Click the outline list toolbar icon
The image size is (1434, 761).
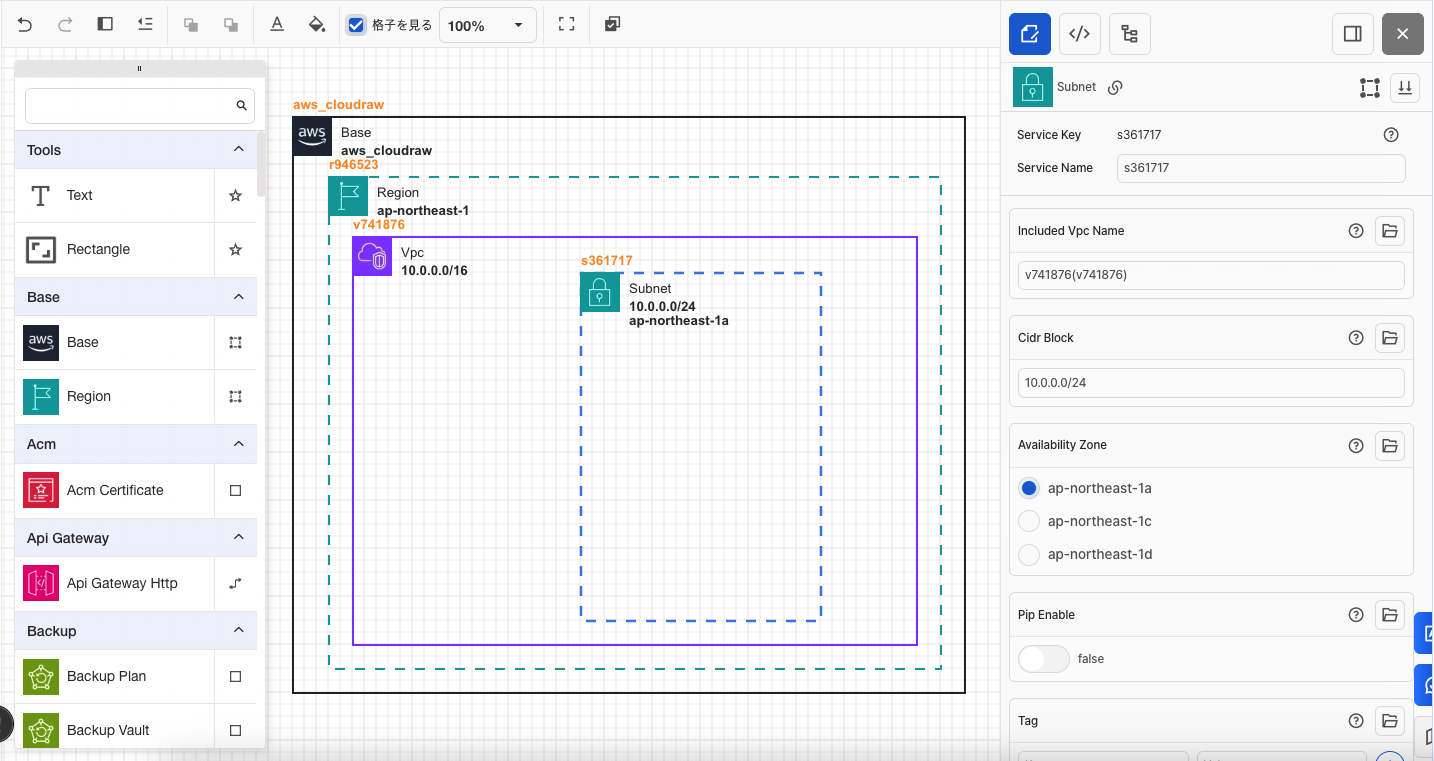(145, 25)
